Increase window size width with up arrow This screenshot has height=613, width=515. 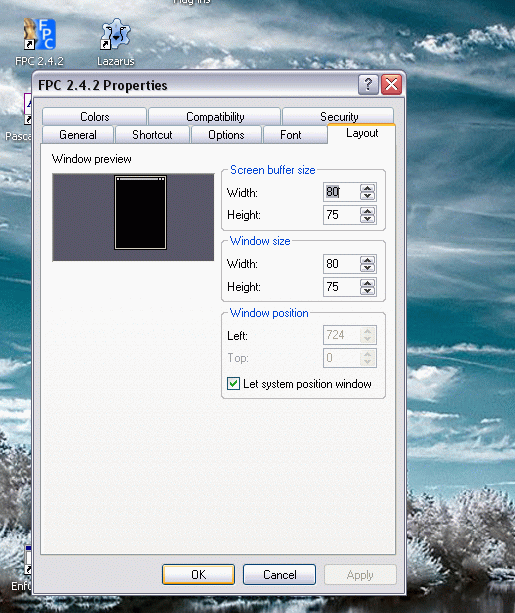[368, 260]
